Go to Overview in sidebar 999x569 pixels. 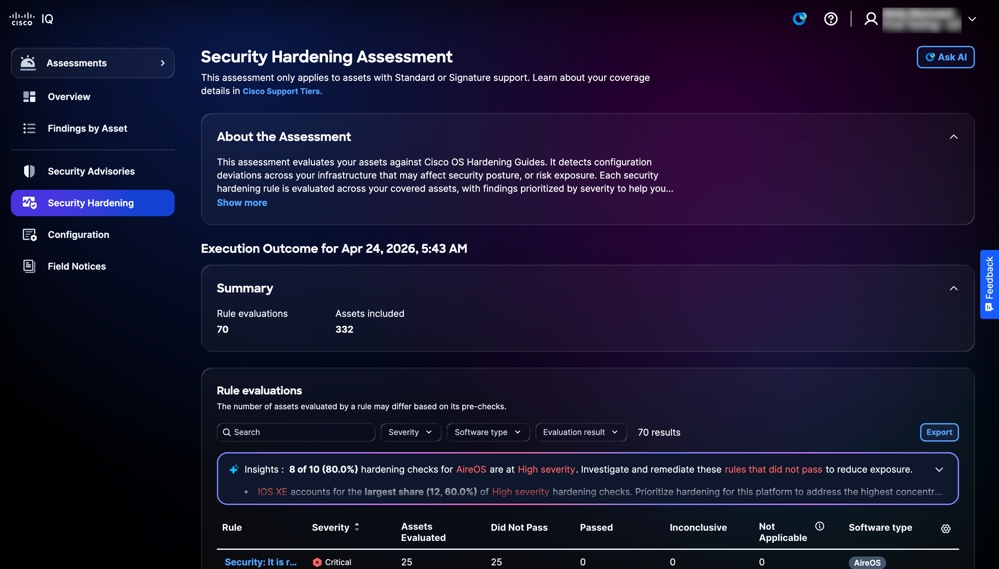(x=69, y=97)
